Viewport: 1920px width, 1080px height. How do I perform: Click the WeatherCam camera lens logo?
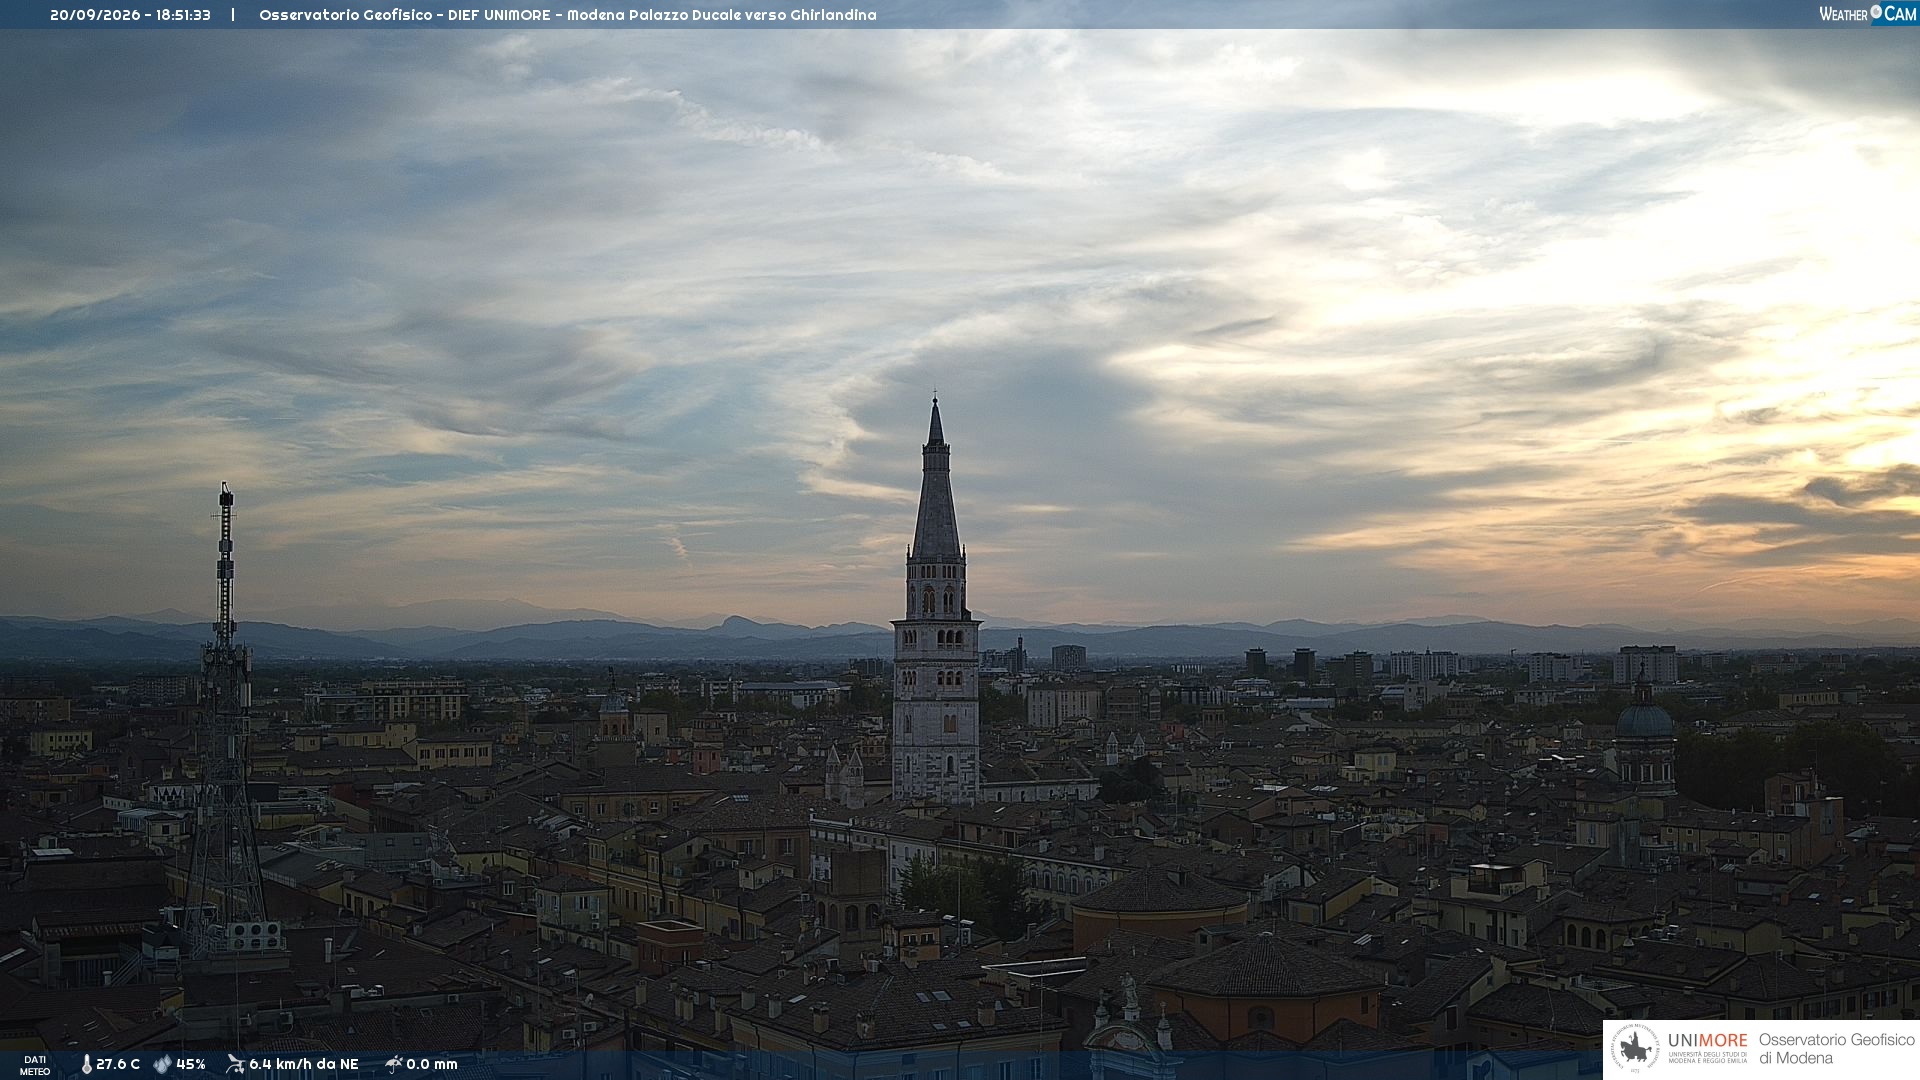pyautogui.click(x=1876, y=13)
